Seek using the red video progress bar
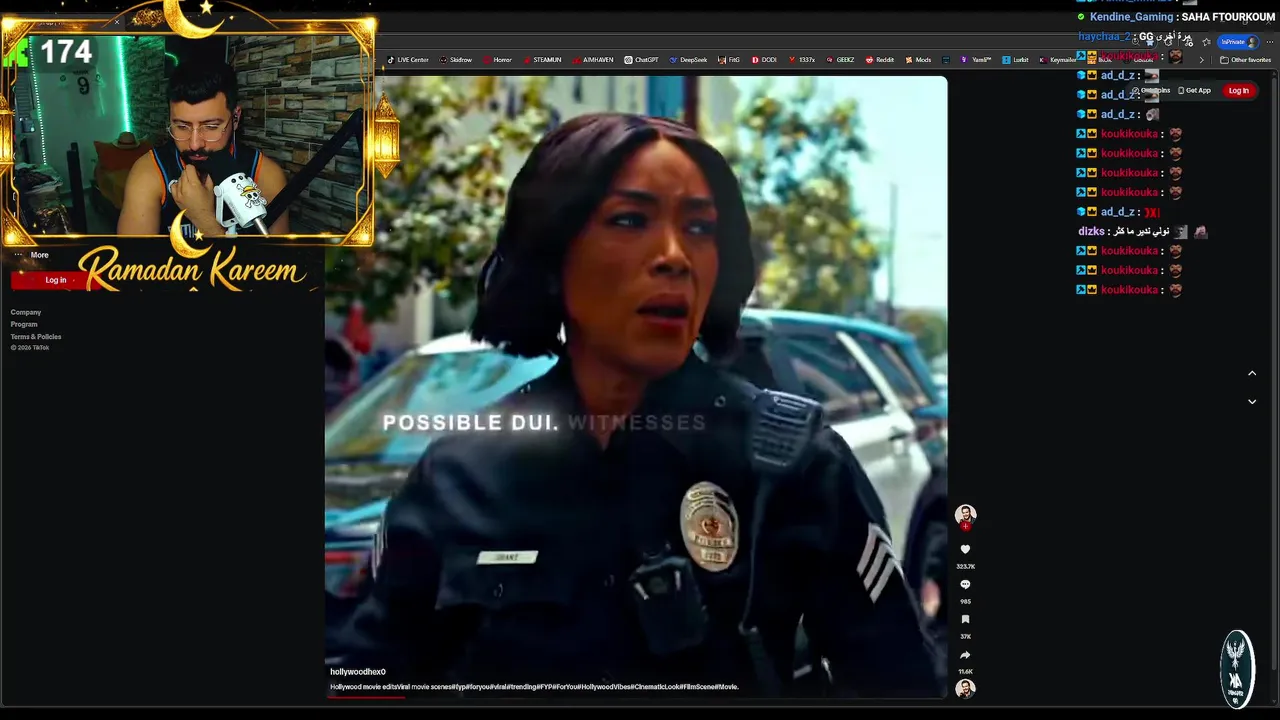Image resolution: width=1280 pixels, height=720 pixels. click(636, 696)
